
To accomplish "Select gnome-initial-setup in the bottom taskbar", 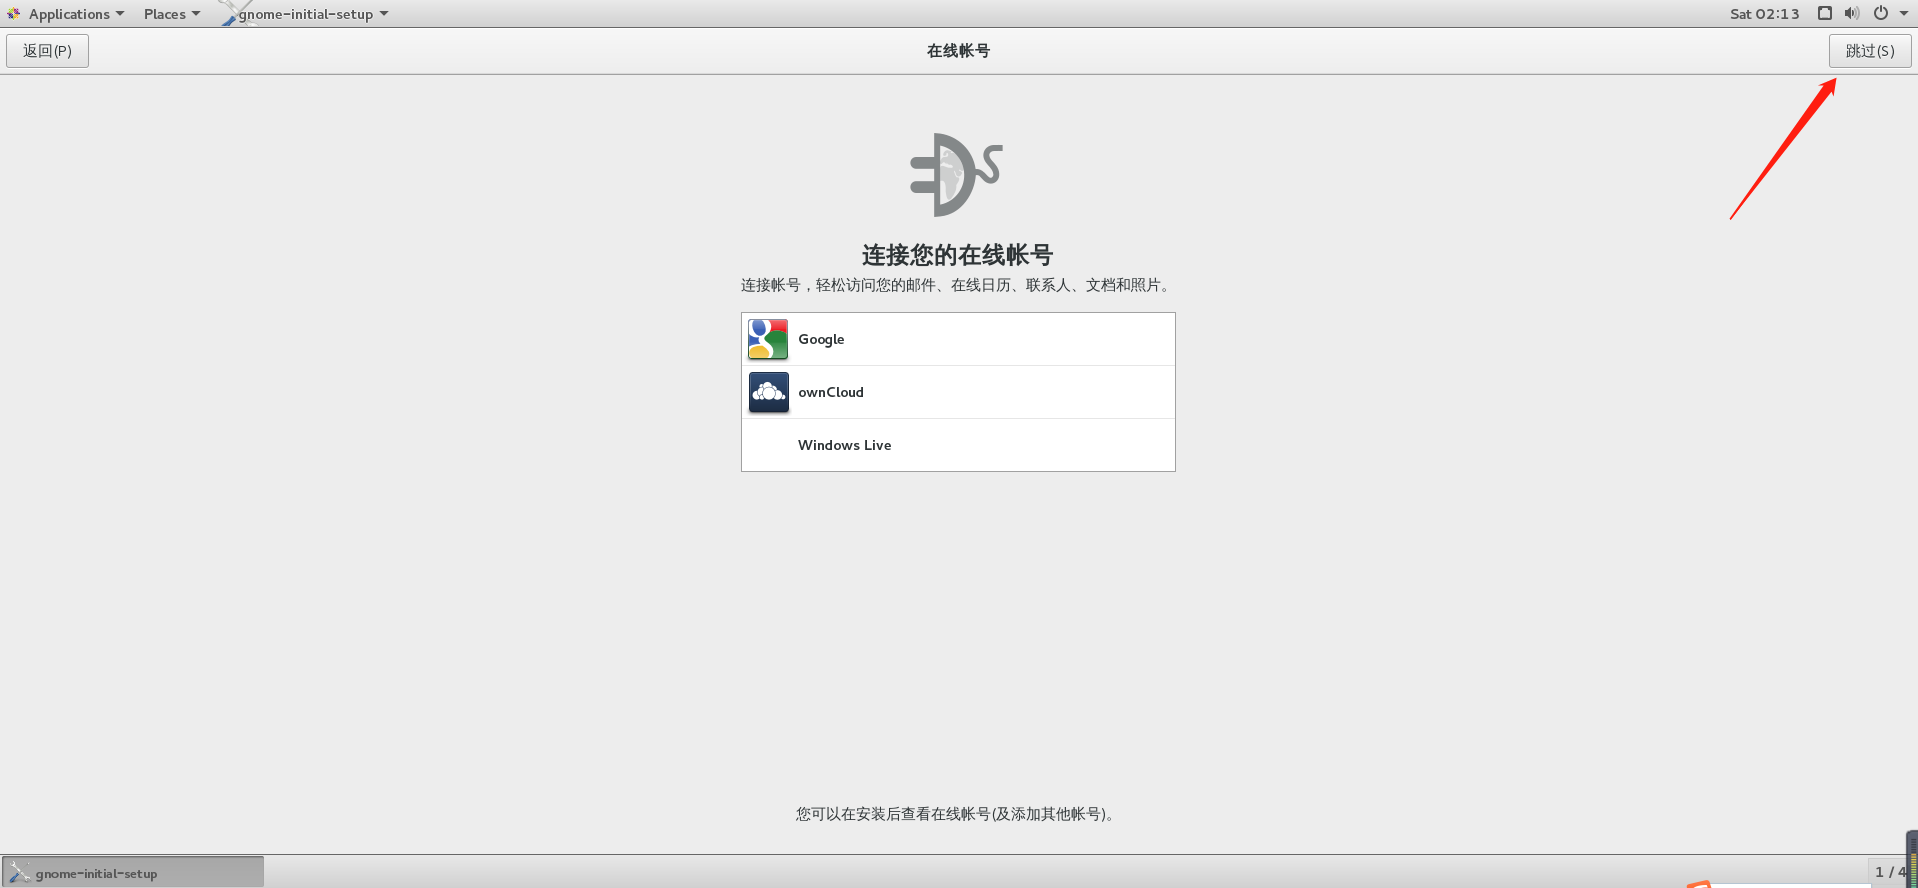I will pos(133,873).
